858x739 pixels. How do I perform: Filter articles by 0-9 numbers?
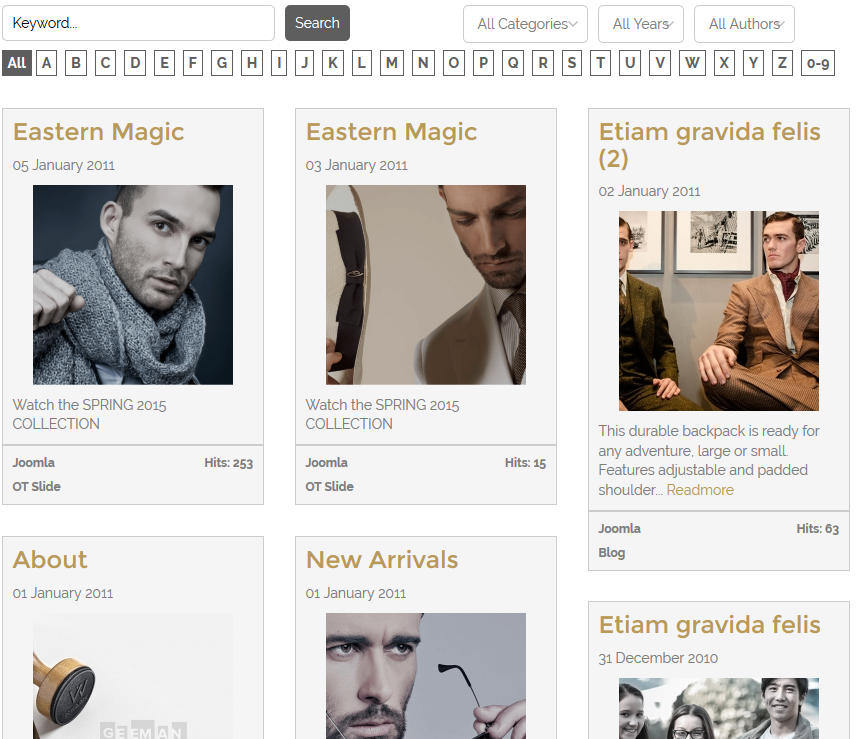tap(818, 63)
